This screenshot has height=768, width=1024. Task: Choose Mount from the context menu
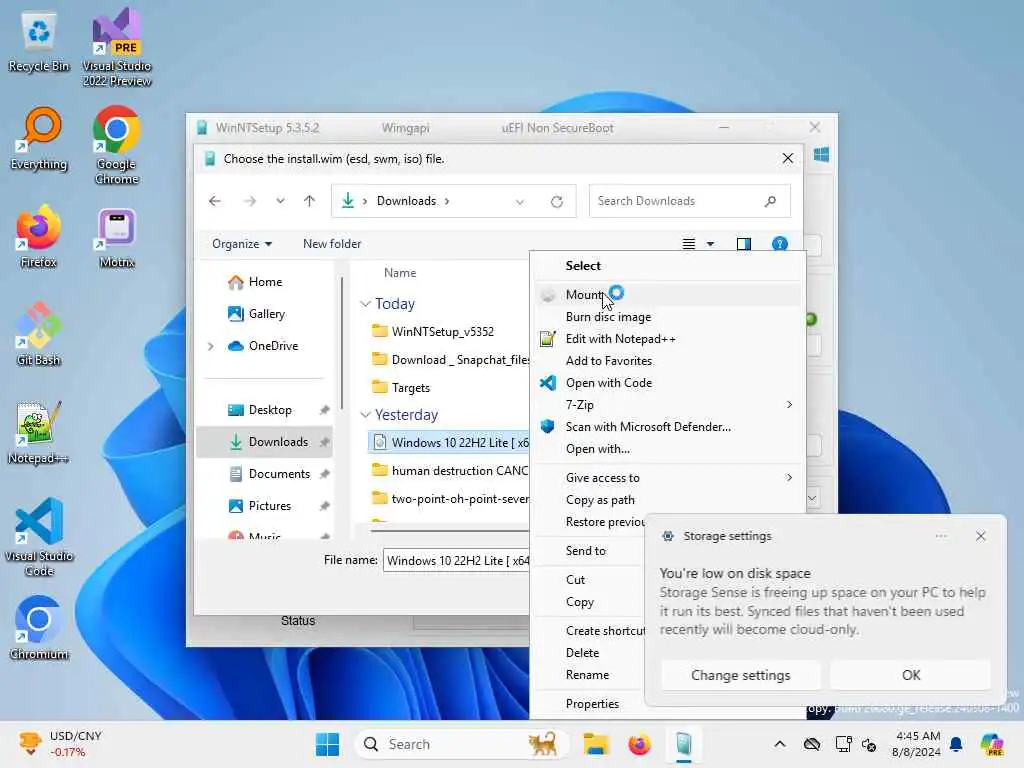[x=667, y=295]
